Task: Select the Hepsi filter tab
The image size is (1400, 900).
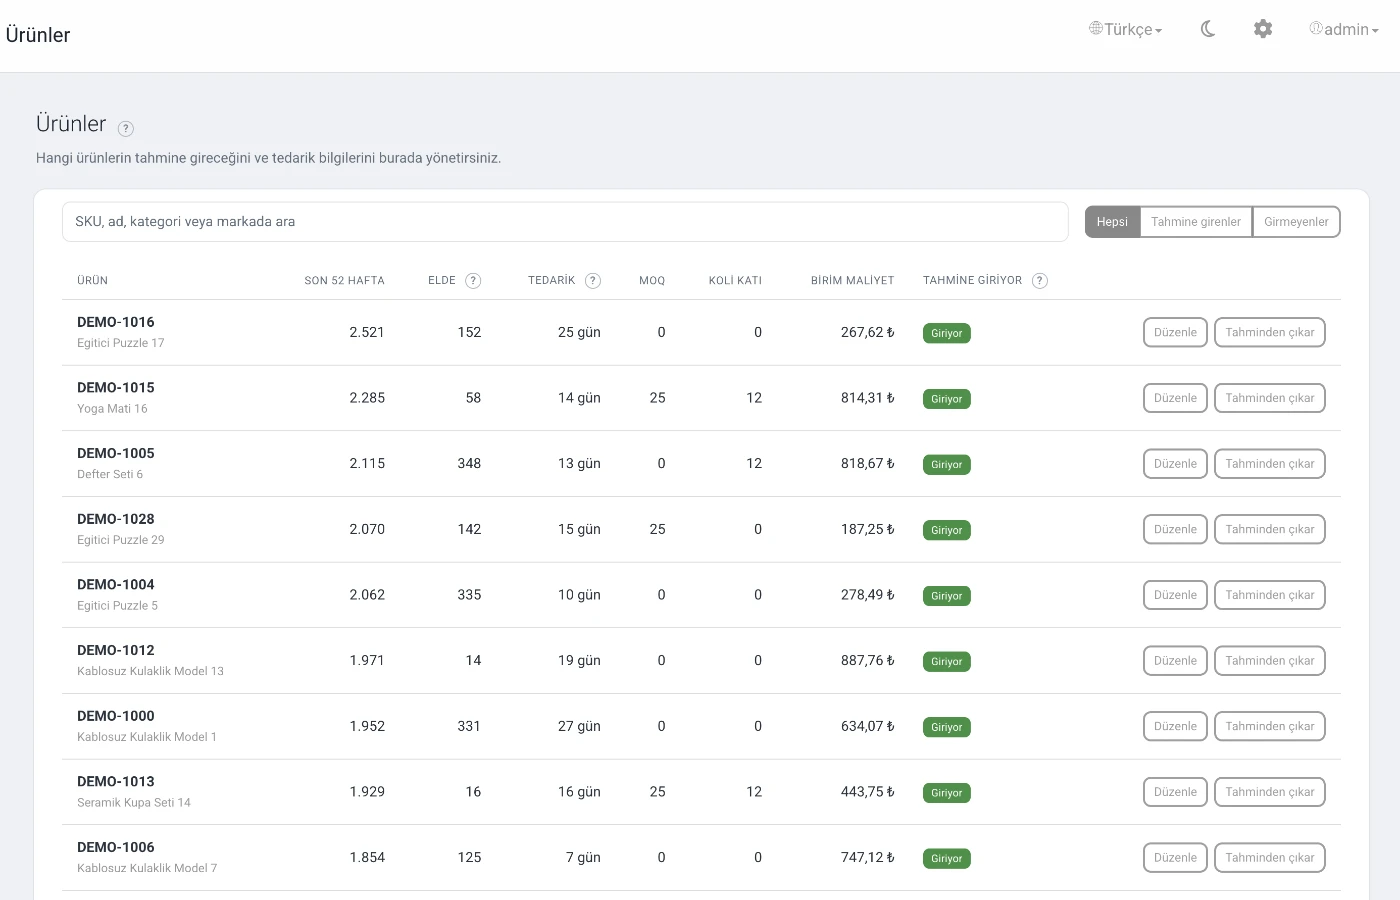Action: 1112,222
